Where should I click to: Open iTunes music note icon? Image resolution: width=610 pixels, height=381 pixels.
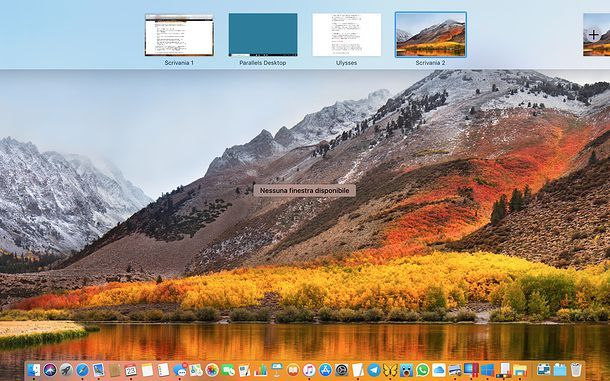click(x=309, y=370)
